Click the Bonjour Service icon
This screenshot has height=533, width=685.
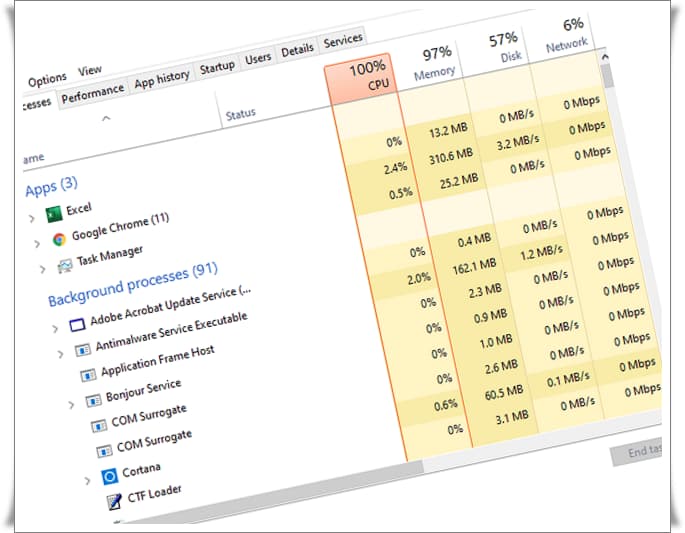pos(93,400)
